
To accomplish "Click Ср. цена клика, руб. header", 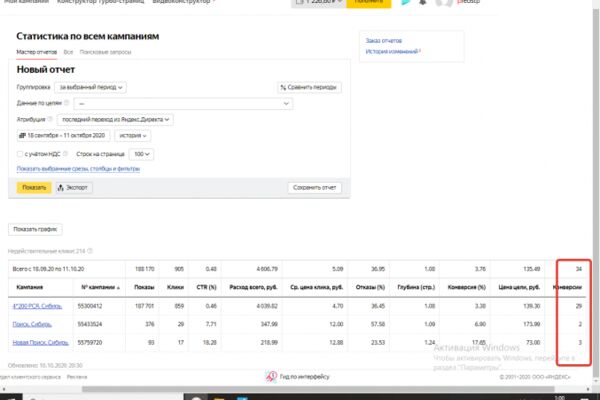I will pyautogui.click(x=316, y=287).
